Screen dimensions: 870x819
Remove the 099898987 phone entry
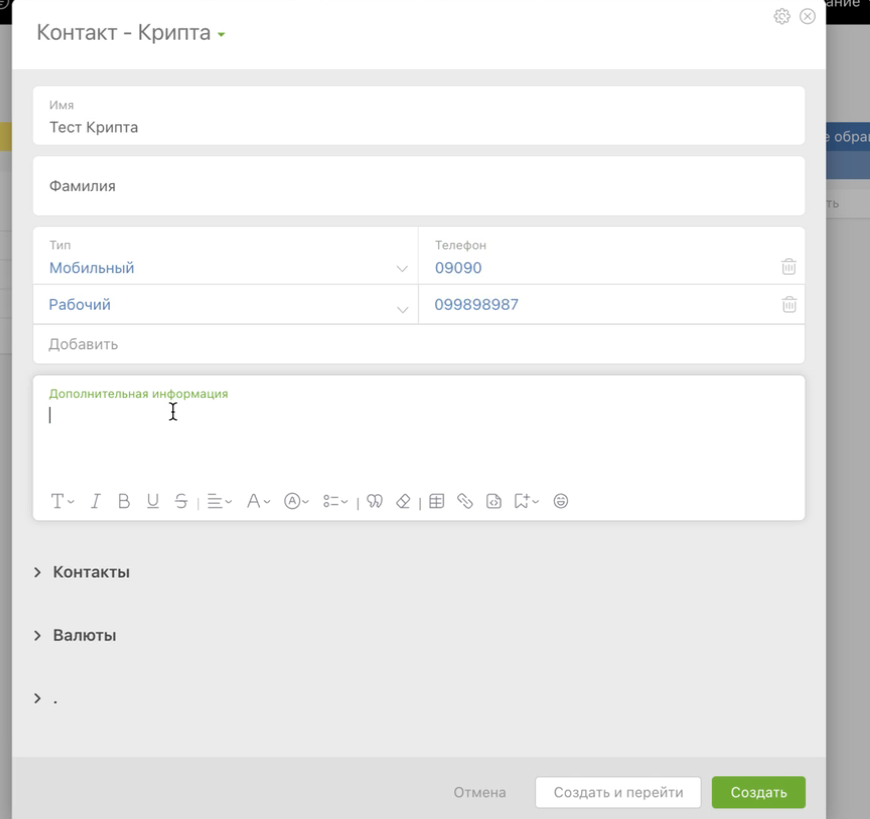(x=789, y=305)
